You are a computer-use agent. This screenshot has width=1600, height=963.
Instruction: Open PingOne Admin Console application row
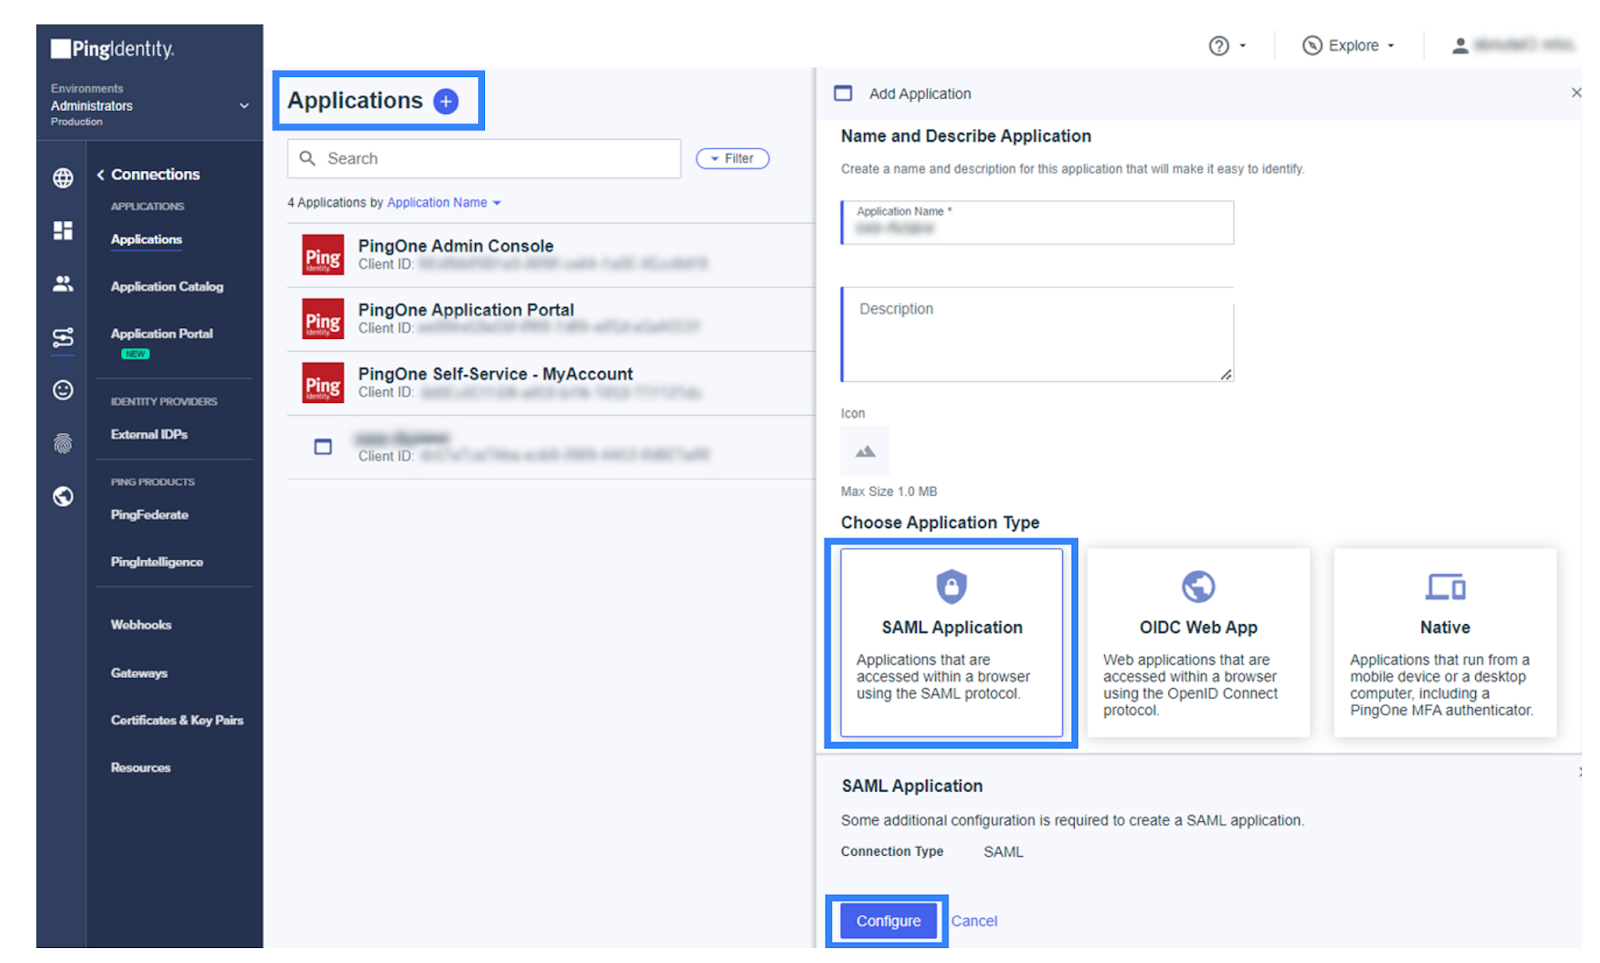[550, 255]
